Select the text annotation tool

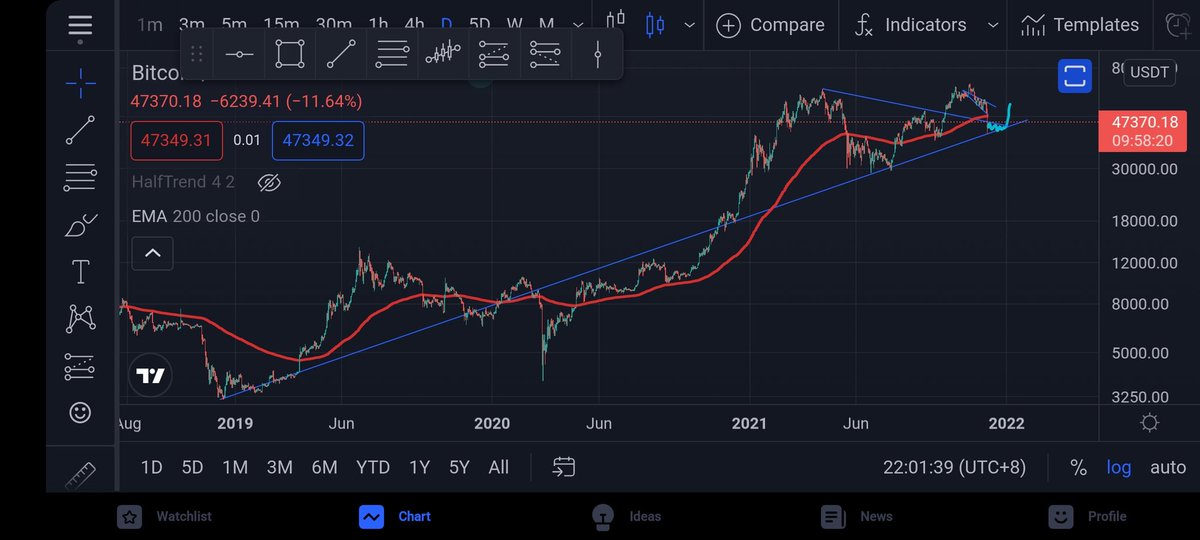pos(80,272)
